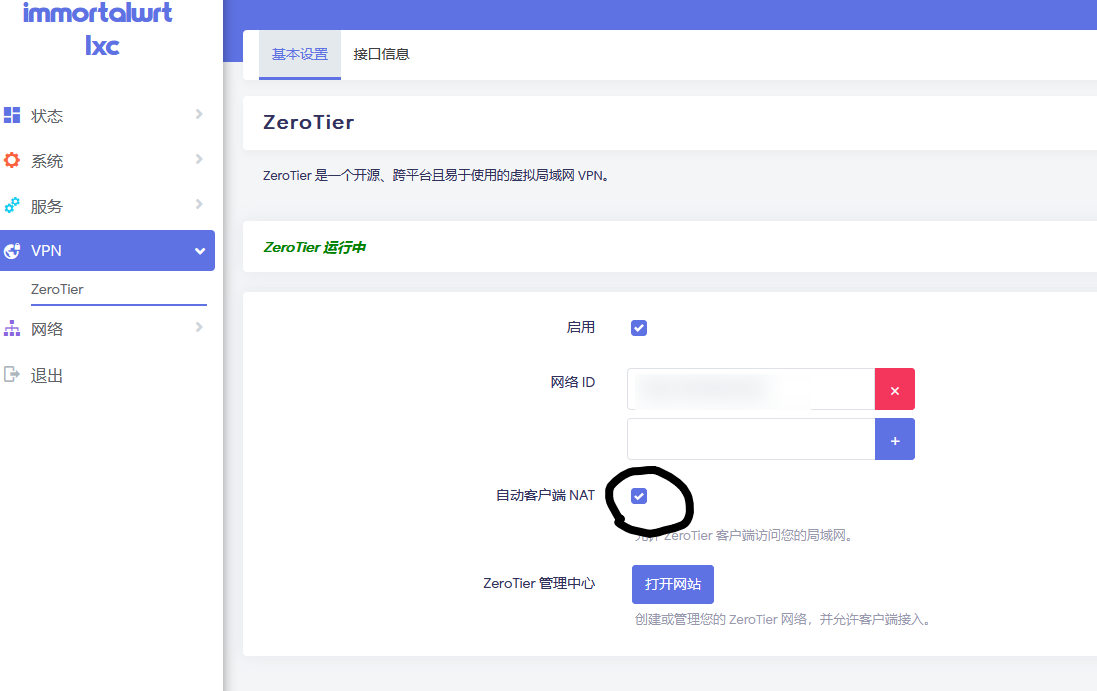This screenshot has width=1097, height=691.
Task: Collapse the VPN menu chevron
Action: (200, 251)
